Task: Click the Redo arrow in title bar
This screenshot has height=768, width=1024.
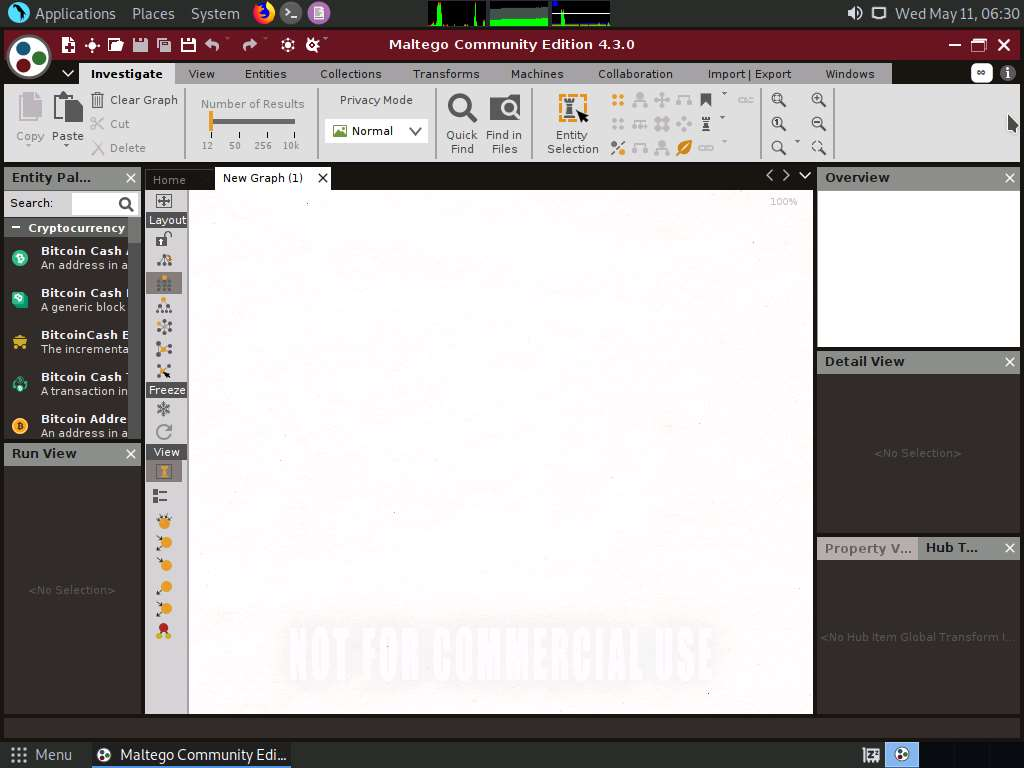Action: pyautogui.click(x=249, y=44)
